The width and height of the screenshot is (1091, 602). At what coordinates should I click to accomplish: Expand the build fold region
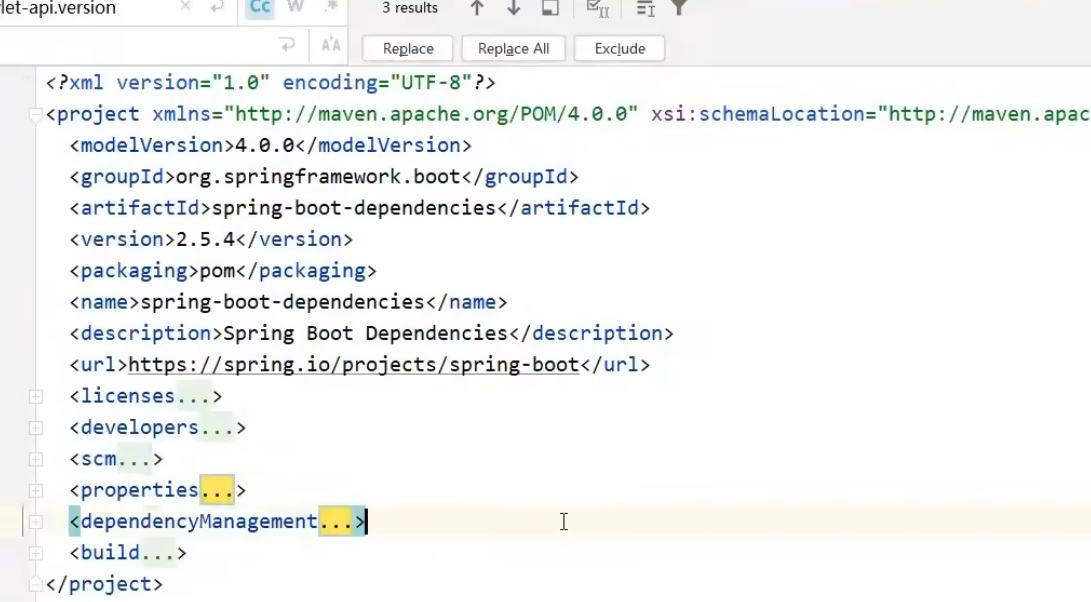pyautogui.click(x=35, y=553)
